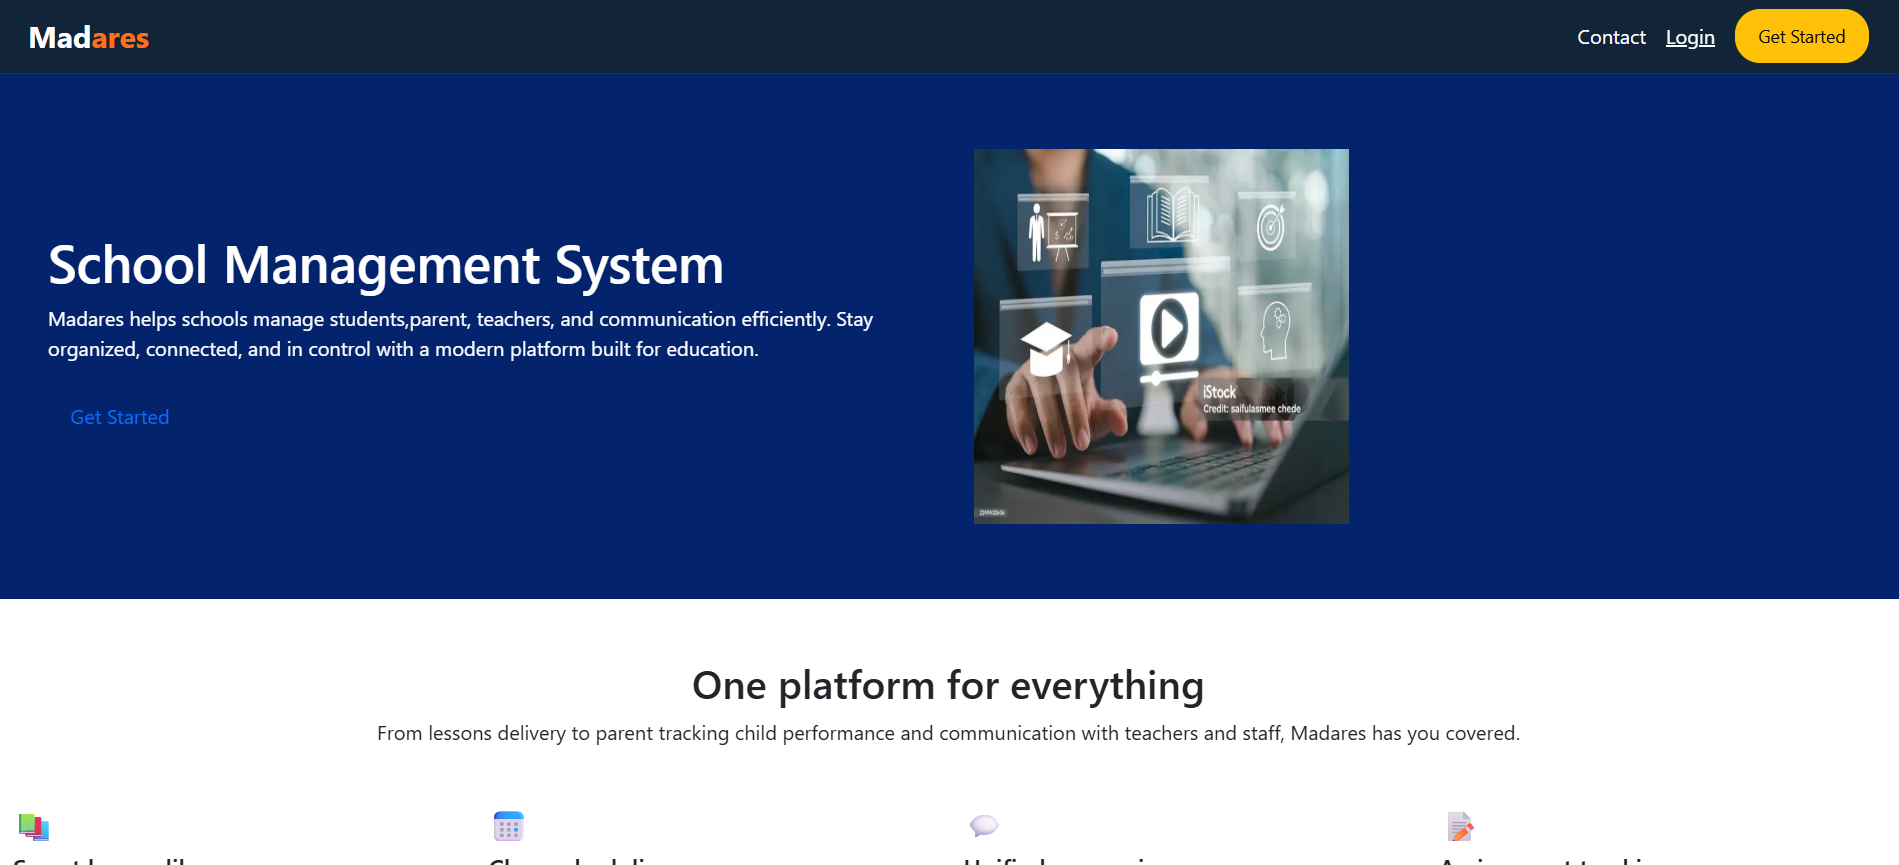1899x865 pixels.
Task: Open the Contact page from navbar
Action: [1611, 37]
